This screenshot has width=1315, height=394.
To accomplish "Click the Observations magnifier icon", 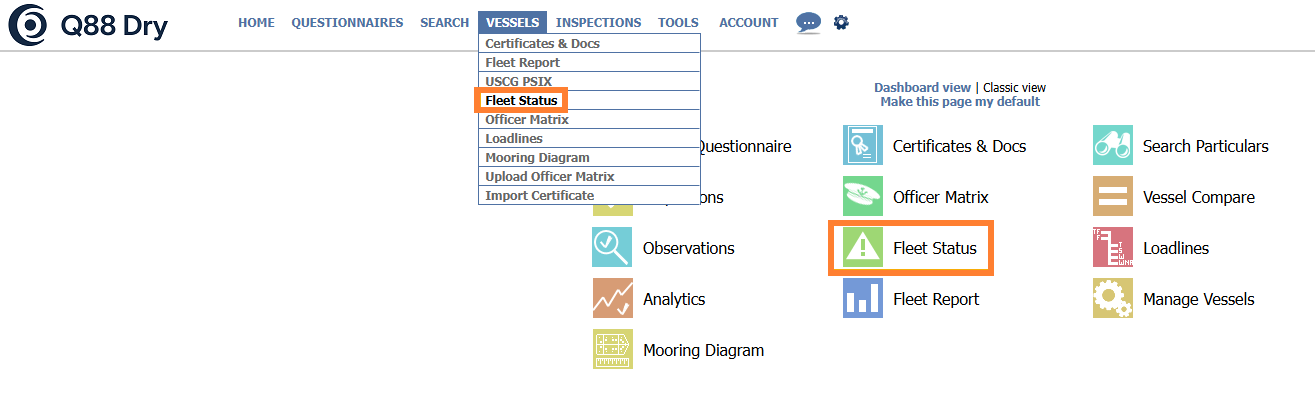I will tap(612, 248).
